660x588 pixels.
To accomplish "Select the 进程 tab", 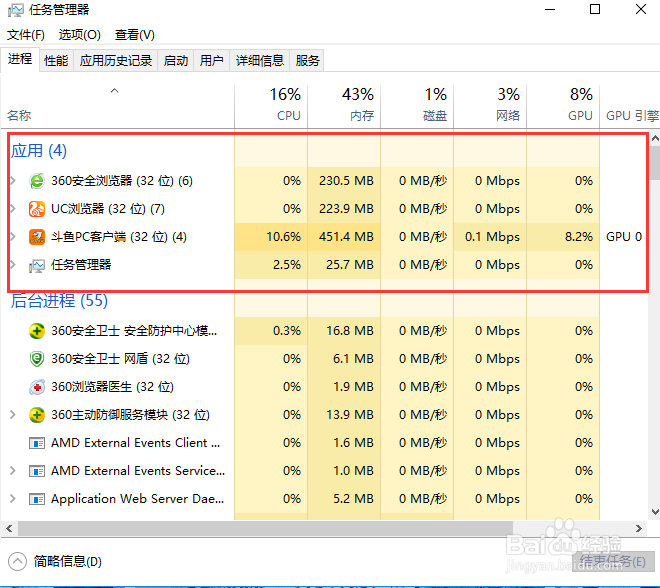I will tap(20, 59).
